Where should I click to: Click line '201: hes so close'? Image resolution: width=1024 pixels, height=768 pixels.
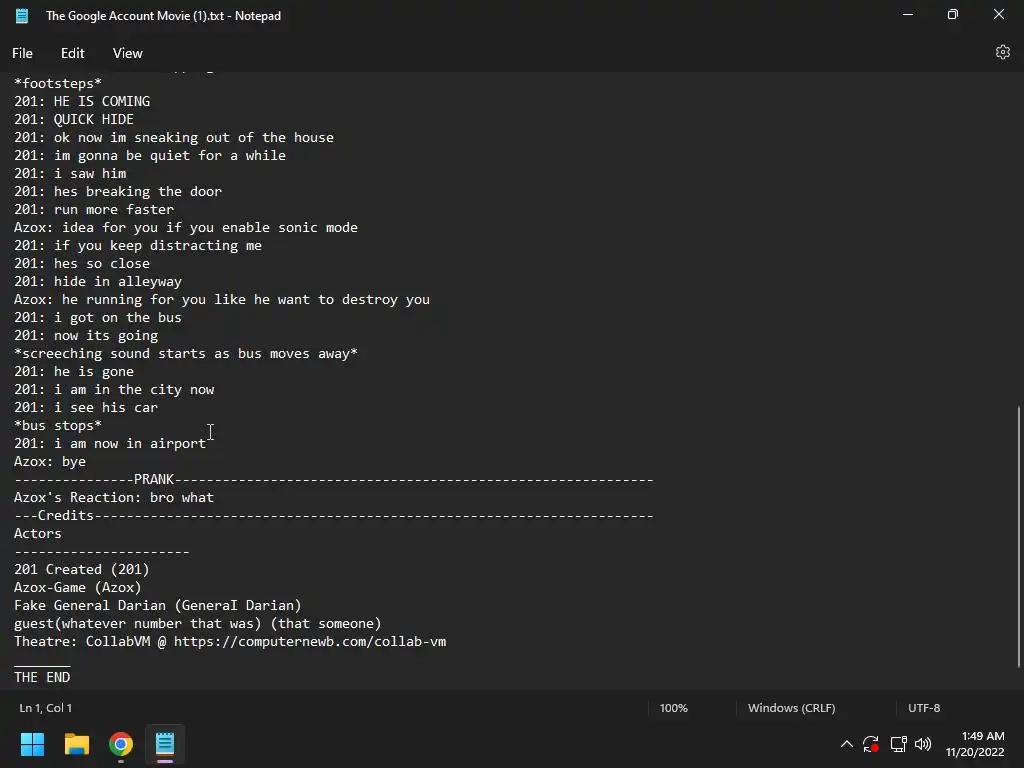click(82, 264)
